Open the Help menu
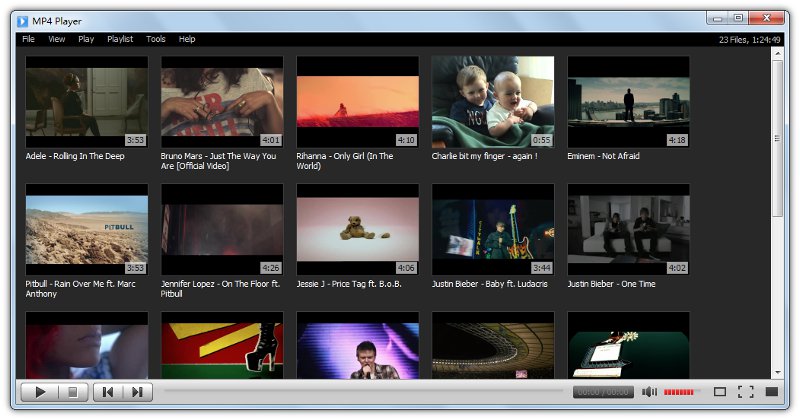The width and height of the screenshot is (800, 420). (x=187, y=39)
